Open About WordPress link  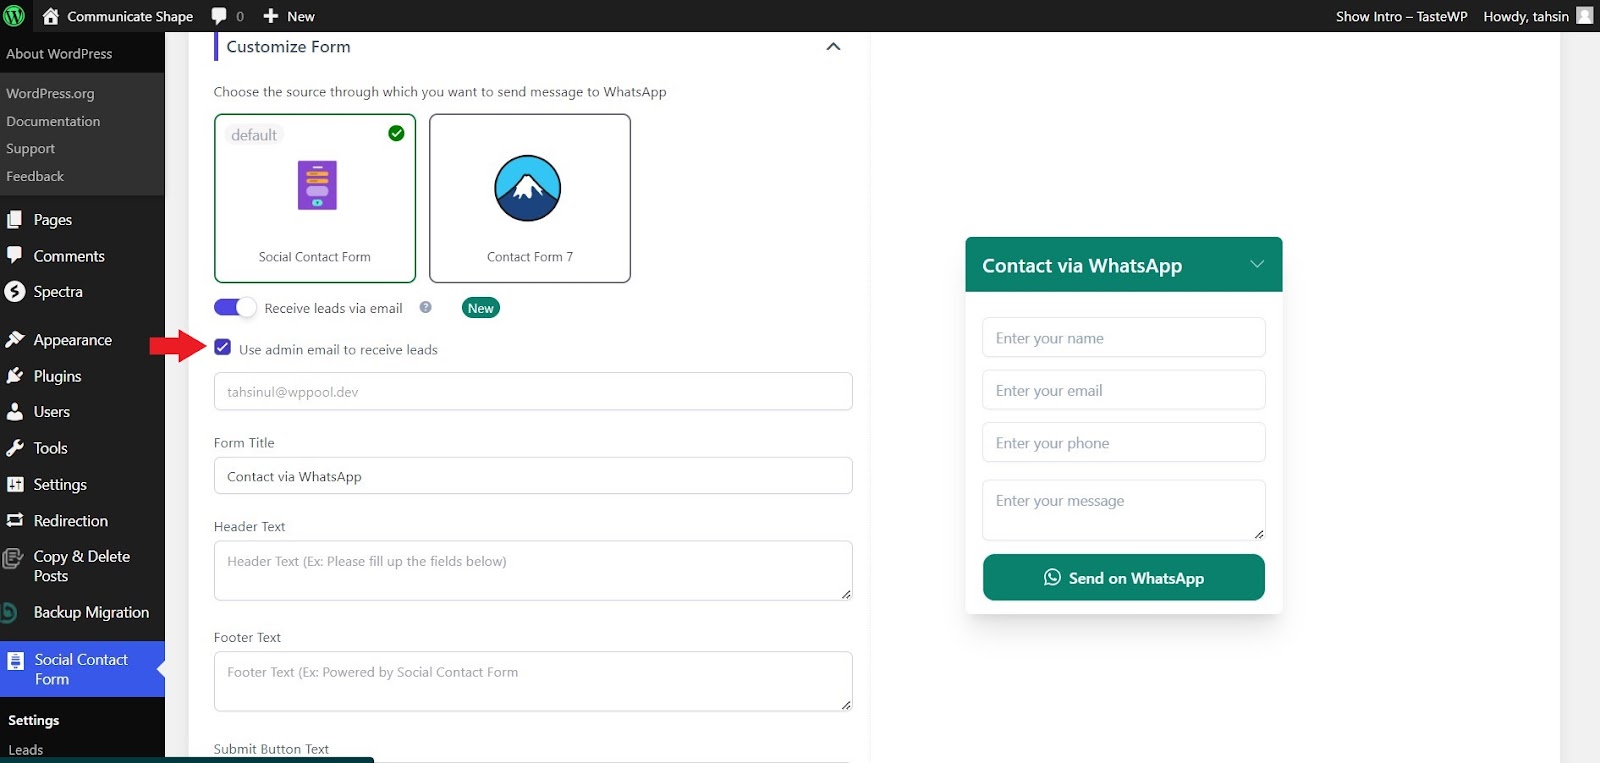point(59,54)
